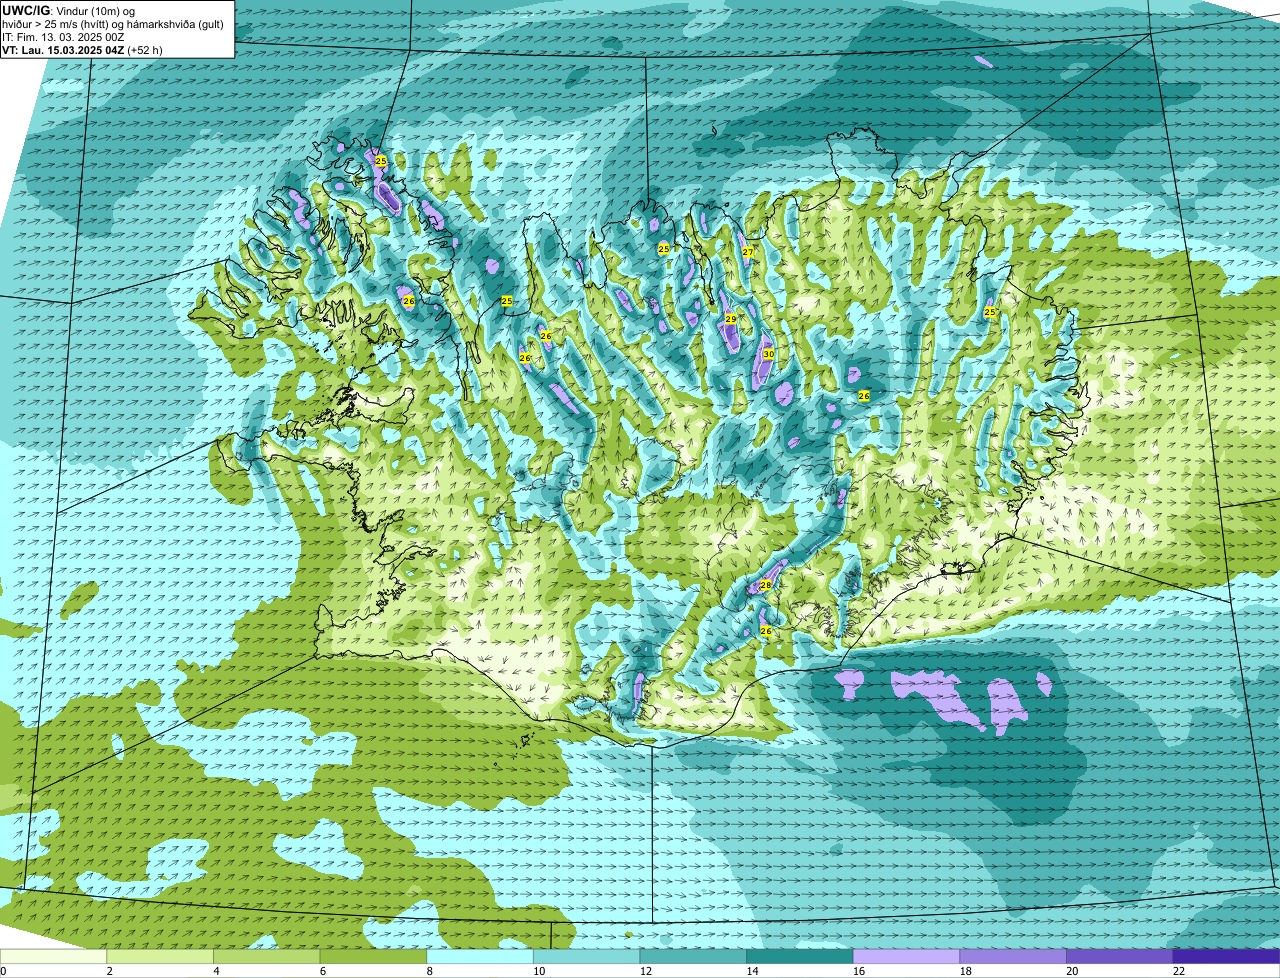Click the legend scale number 22
Viewport: 1280px width, 978px height.
pos(1178,971)
